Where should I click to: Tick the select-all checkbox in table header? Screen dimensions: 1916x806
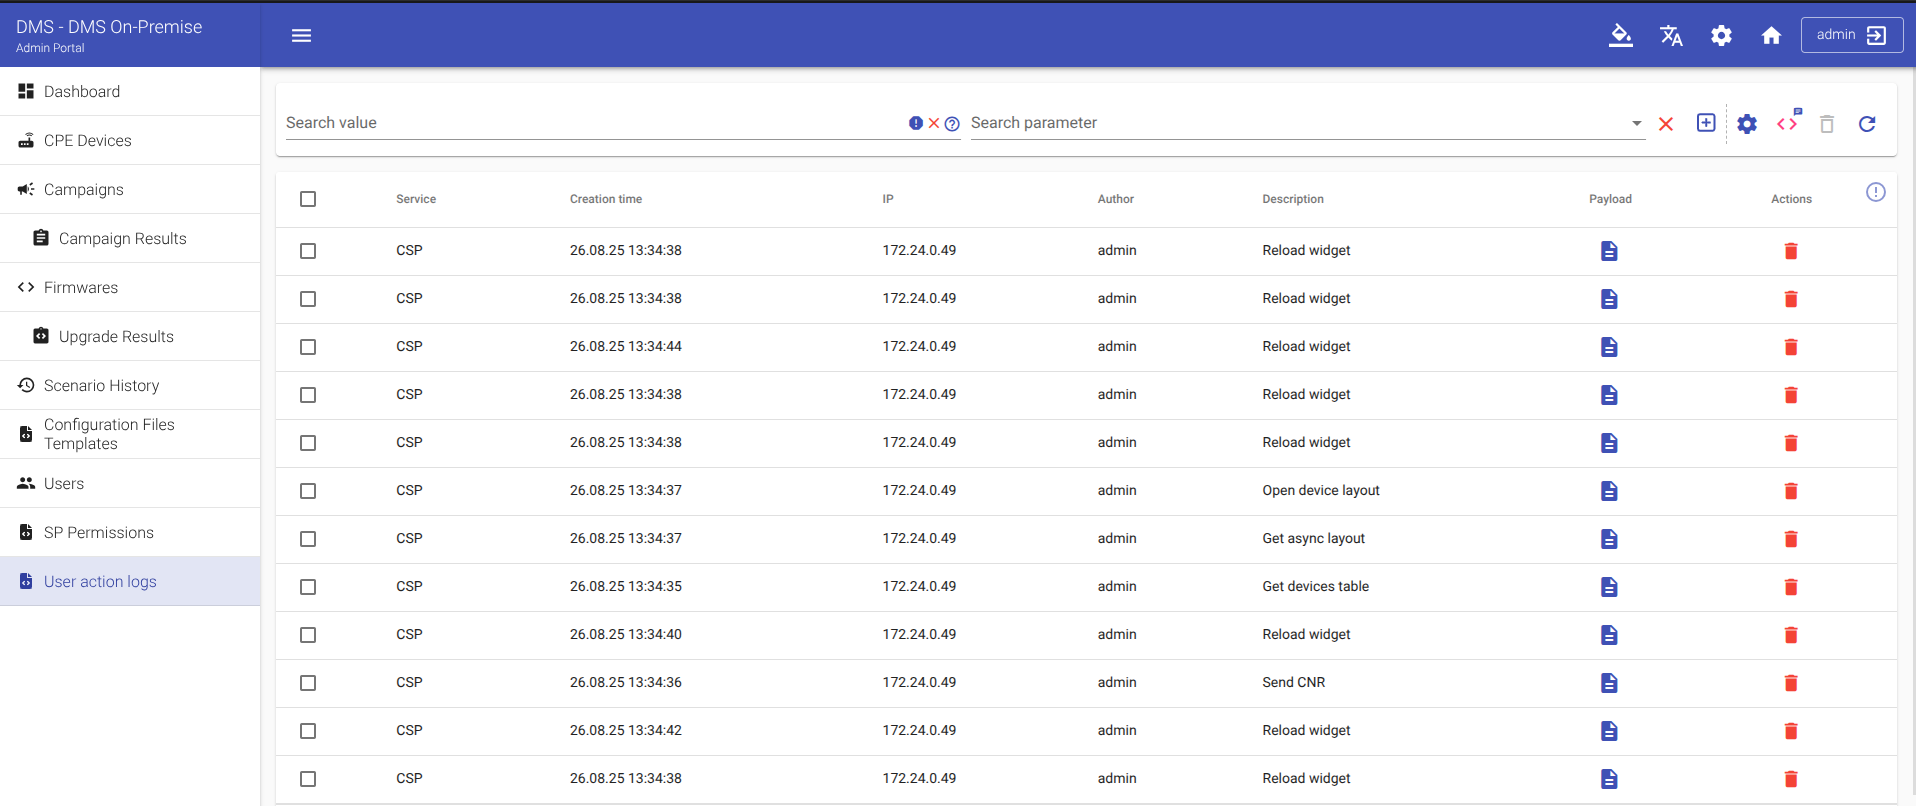(x=308, y=199)
